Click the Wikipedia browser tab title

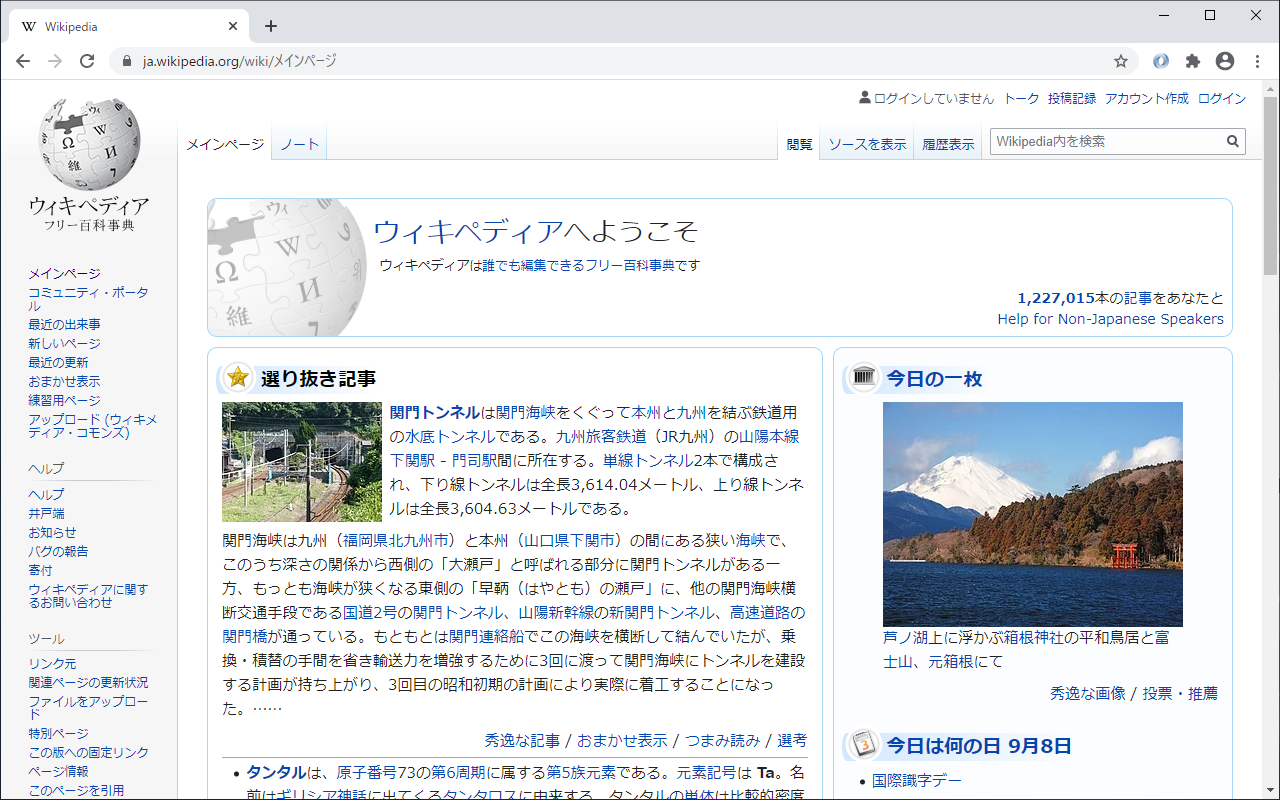pyautogui.click(x=71, y=26)
